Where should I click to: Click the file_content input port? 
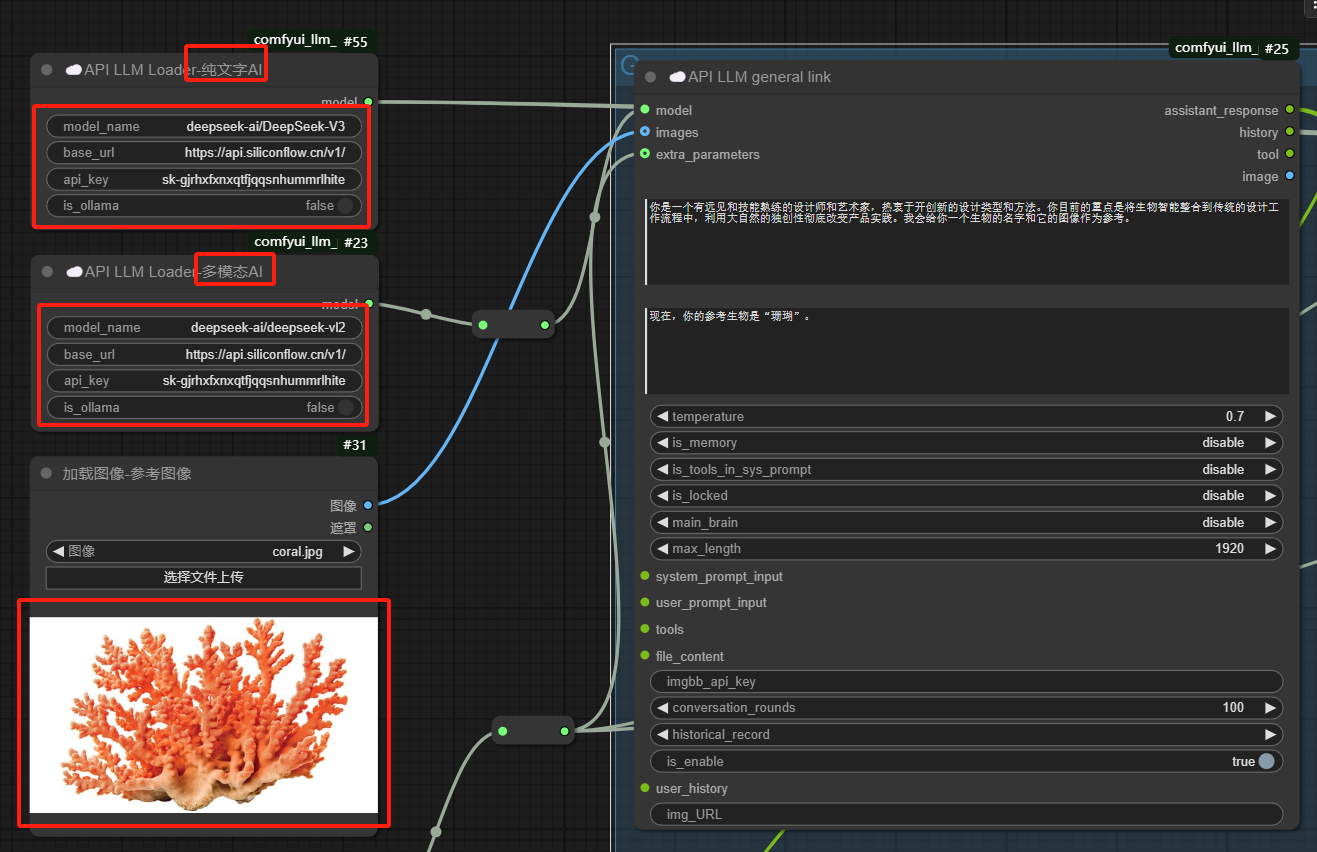coord(645,656)
